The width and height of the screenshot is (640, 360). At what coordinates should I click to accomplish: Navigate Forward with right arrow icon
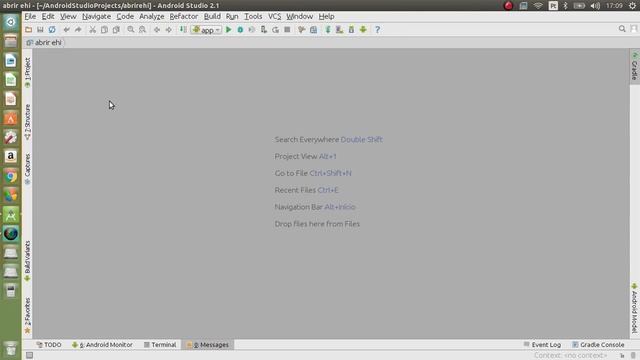[169, 29]
